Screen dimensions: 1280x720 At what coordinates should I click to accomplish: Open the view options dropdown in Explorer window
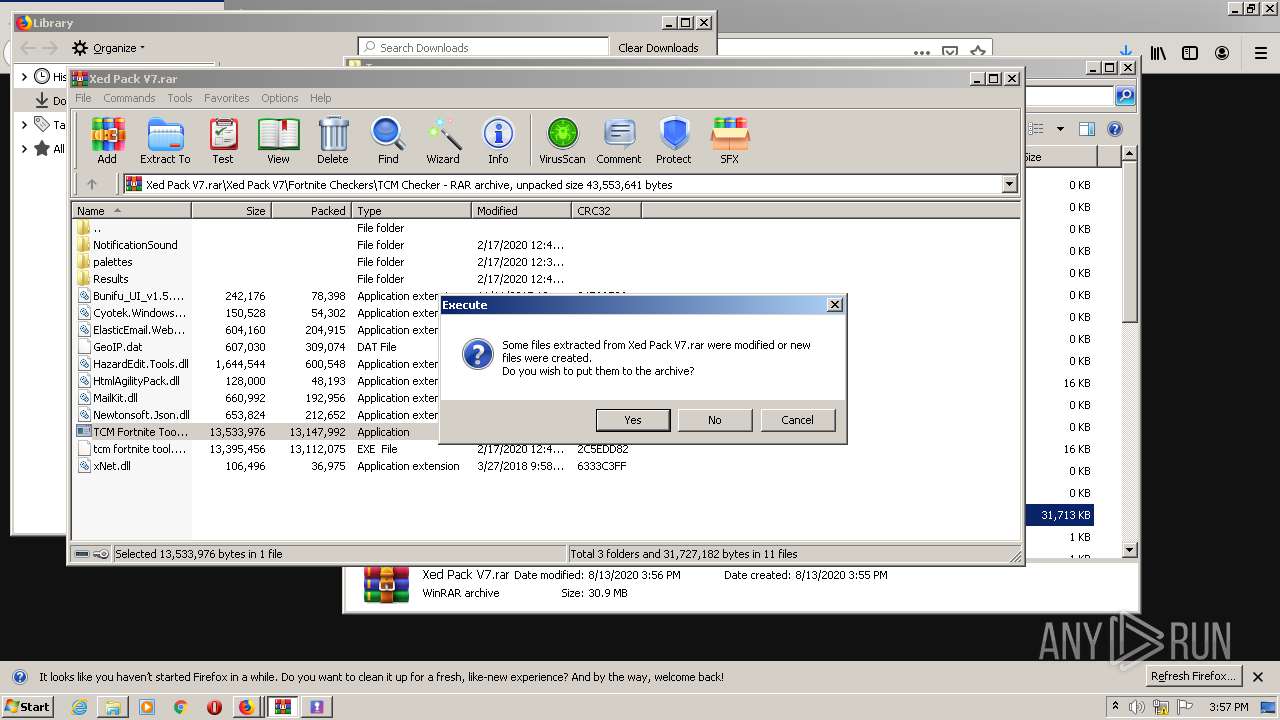[1060, 129]
